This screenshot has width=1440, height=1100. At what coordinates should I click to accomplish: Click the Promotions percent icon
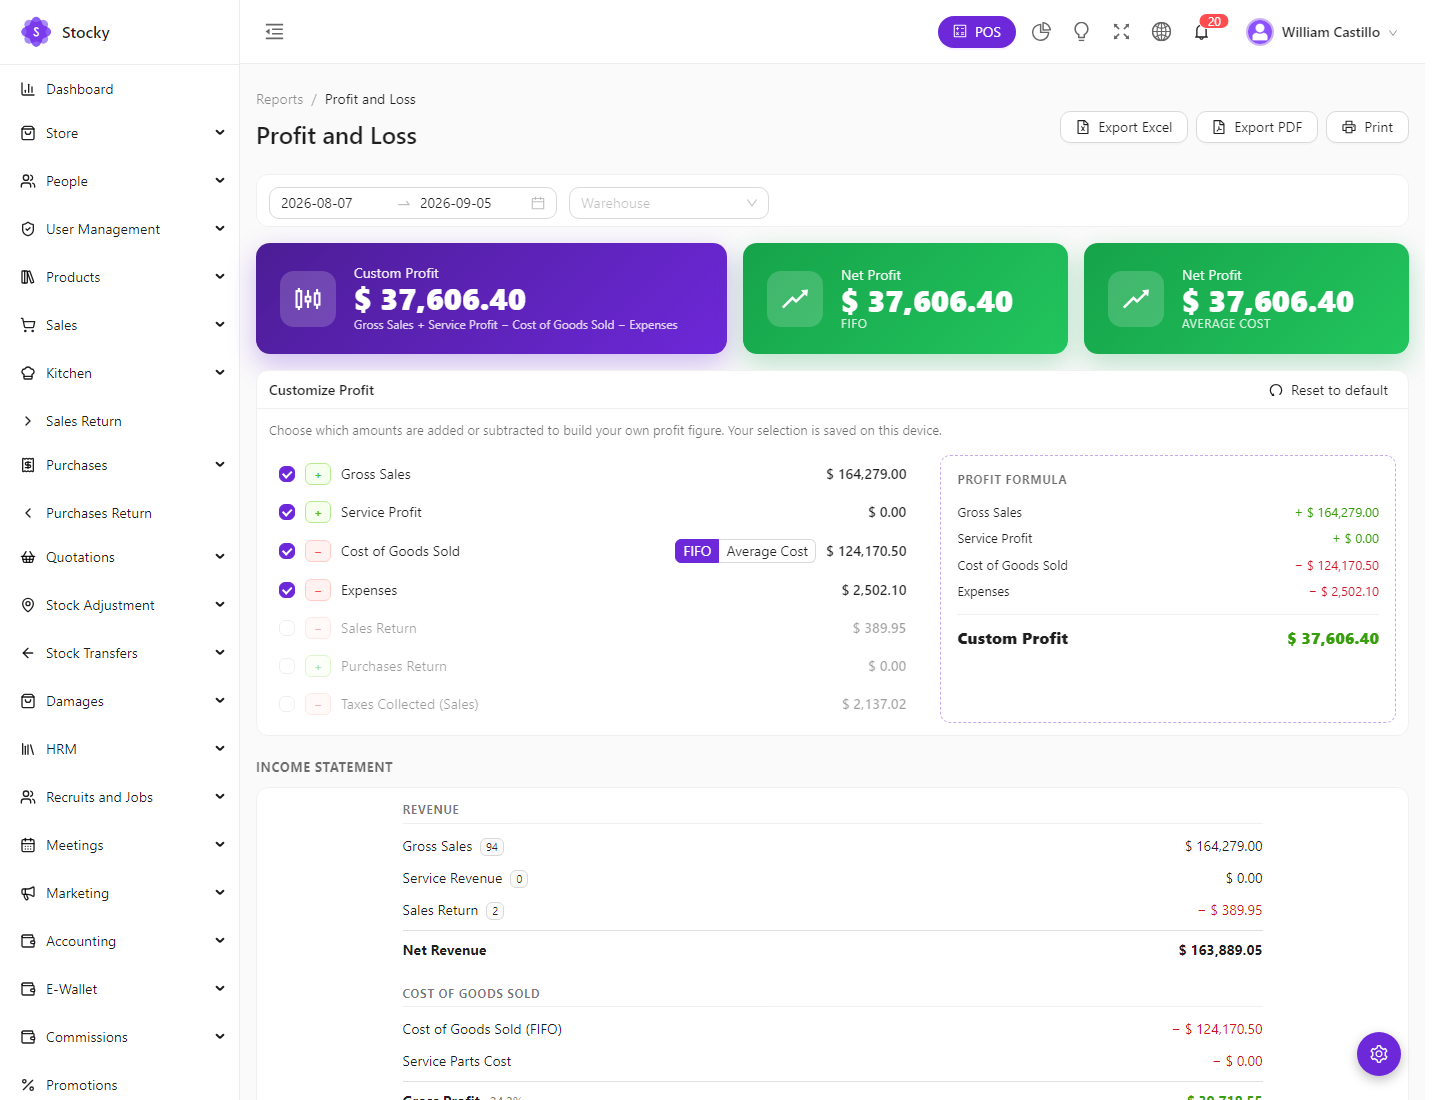click(28, 1085)
